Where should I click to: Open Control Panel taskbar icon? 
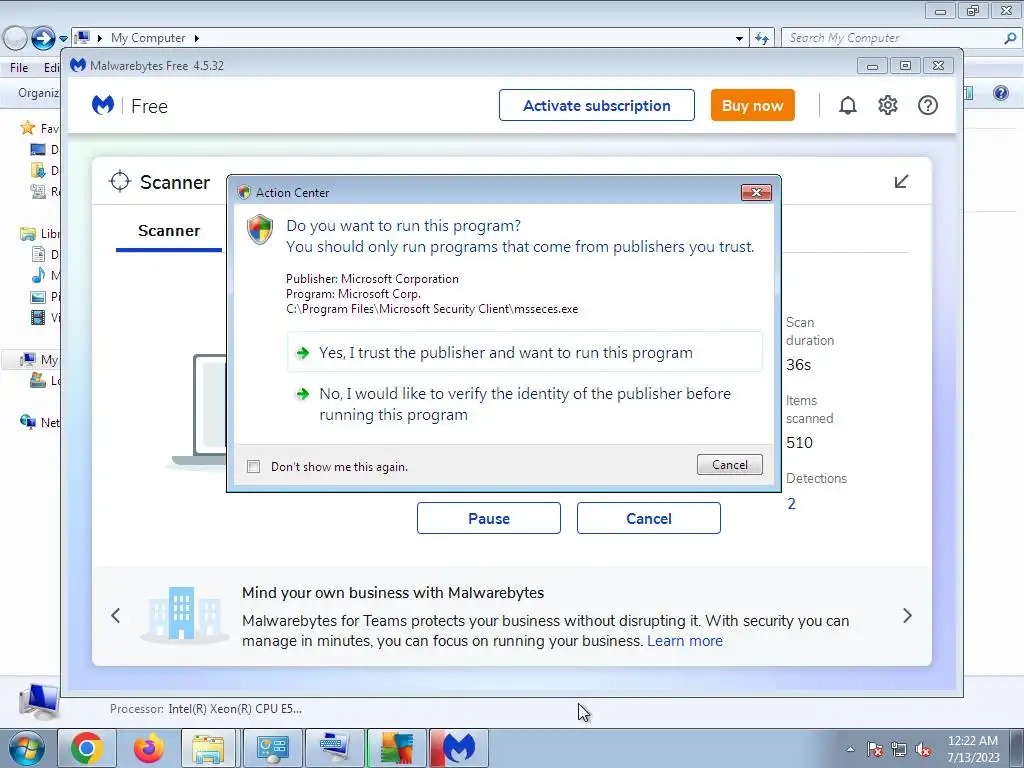pyautogui.click(x=272, y=748)
